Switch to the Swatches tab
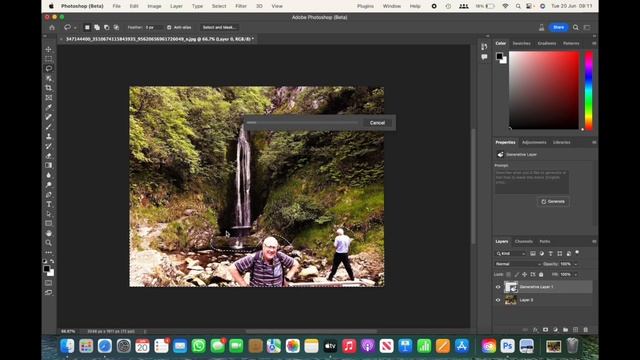The width and height of the screenshot is (640, 360). coord(521,43)
